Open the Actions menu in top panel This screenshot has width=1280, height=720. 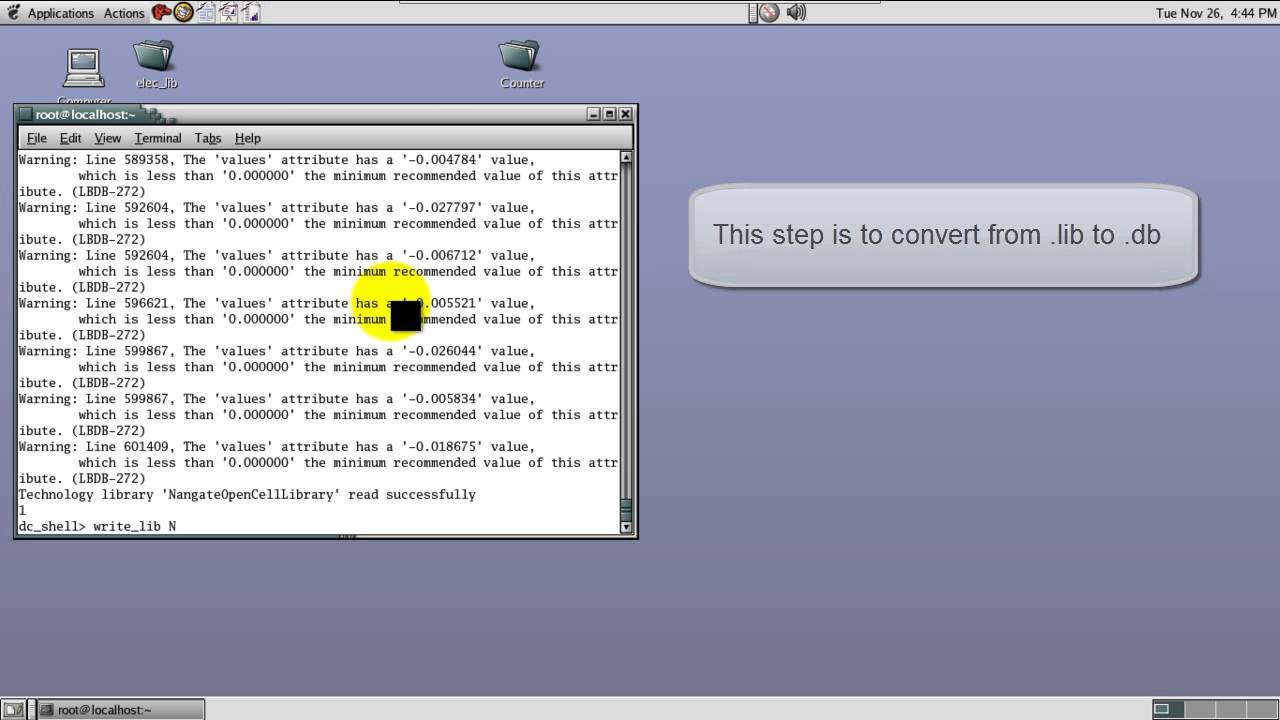click(124, 13)
